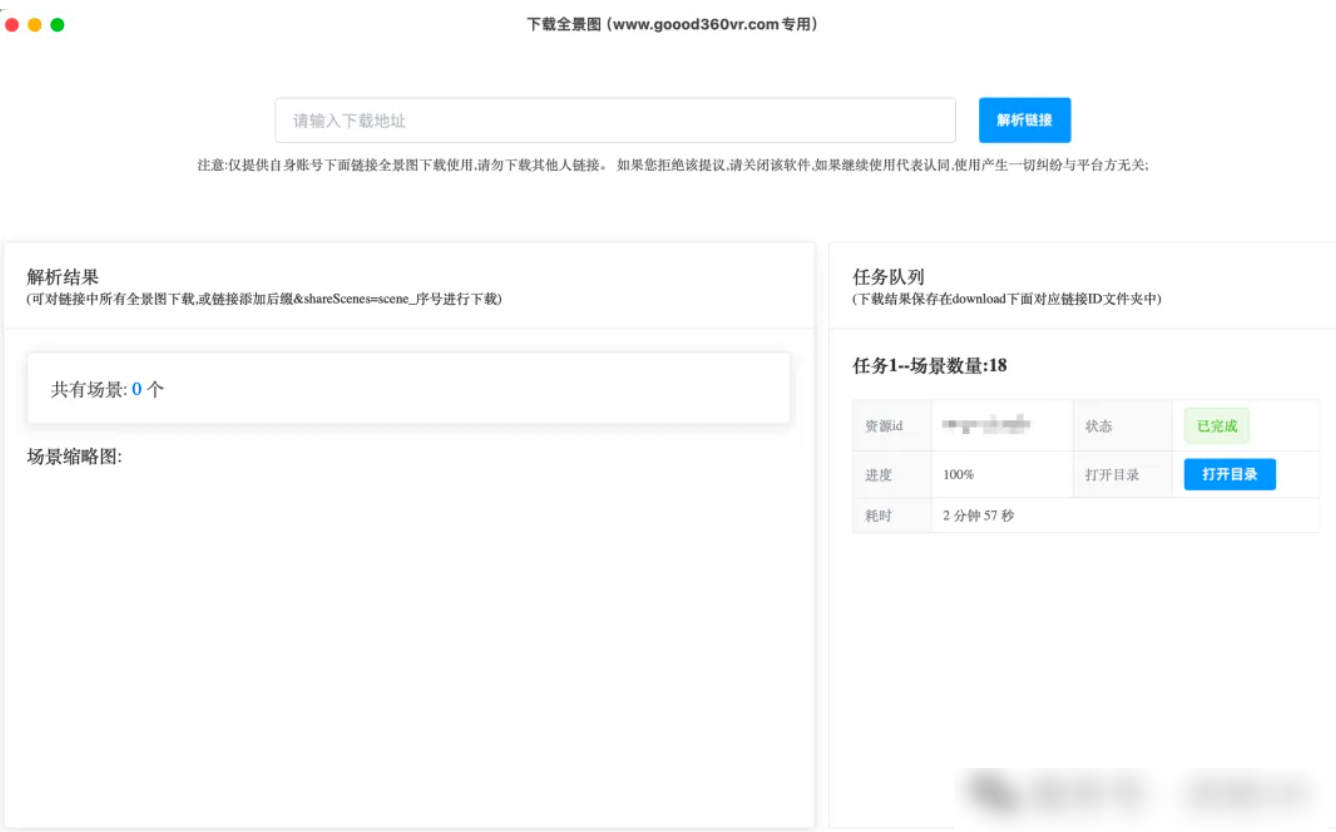The height and width of the screenshot is (832, 1336).
Task: Select the 解析结果 panel heading
Action: tap(63, 278)
